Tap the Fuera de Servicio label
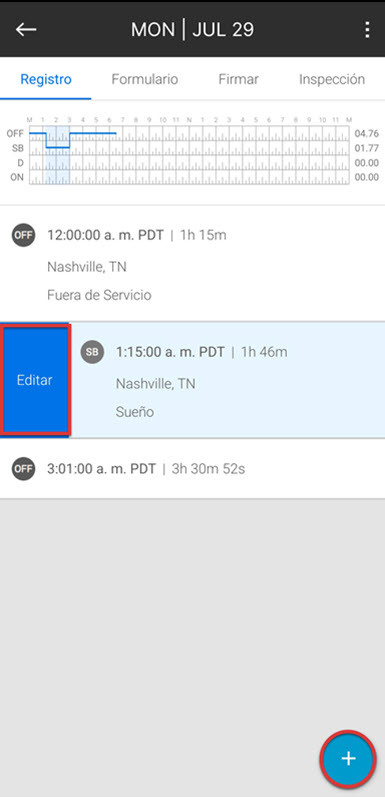Viewport: 385px width, 797px height. click(99, 295)
